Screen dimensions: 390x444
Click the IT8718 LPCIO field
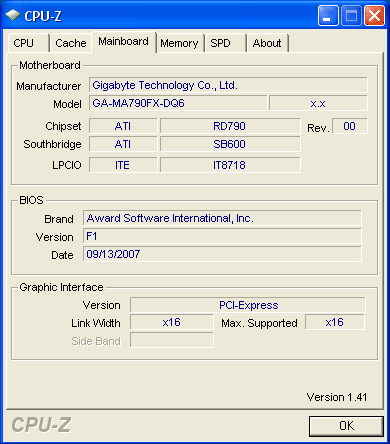tap(230, 165)
